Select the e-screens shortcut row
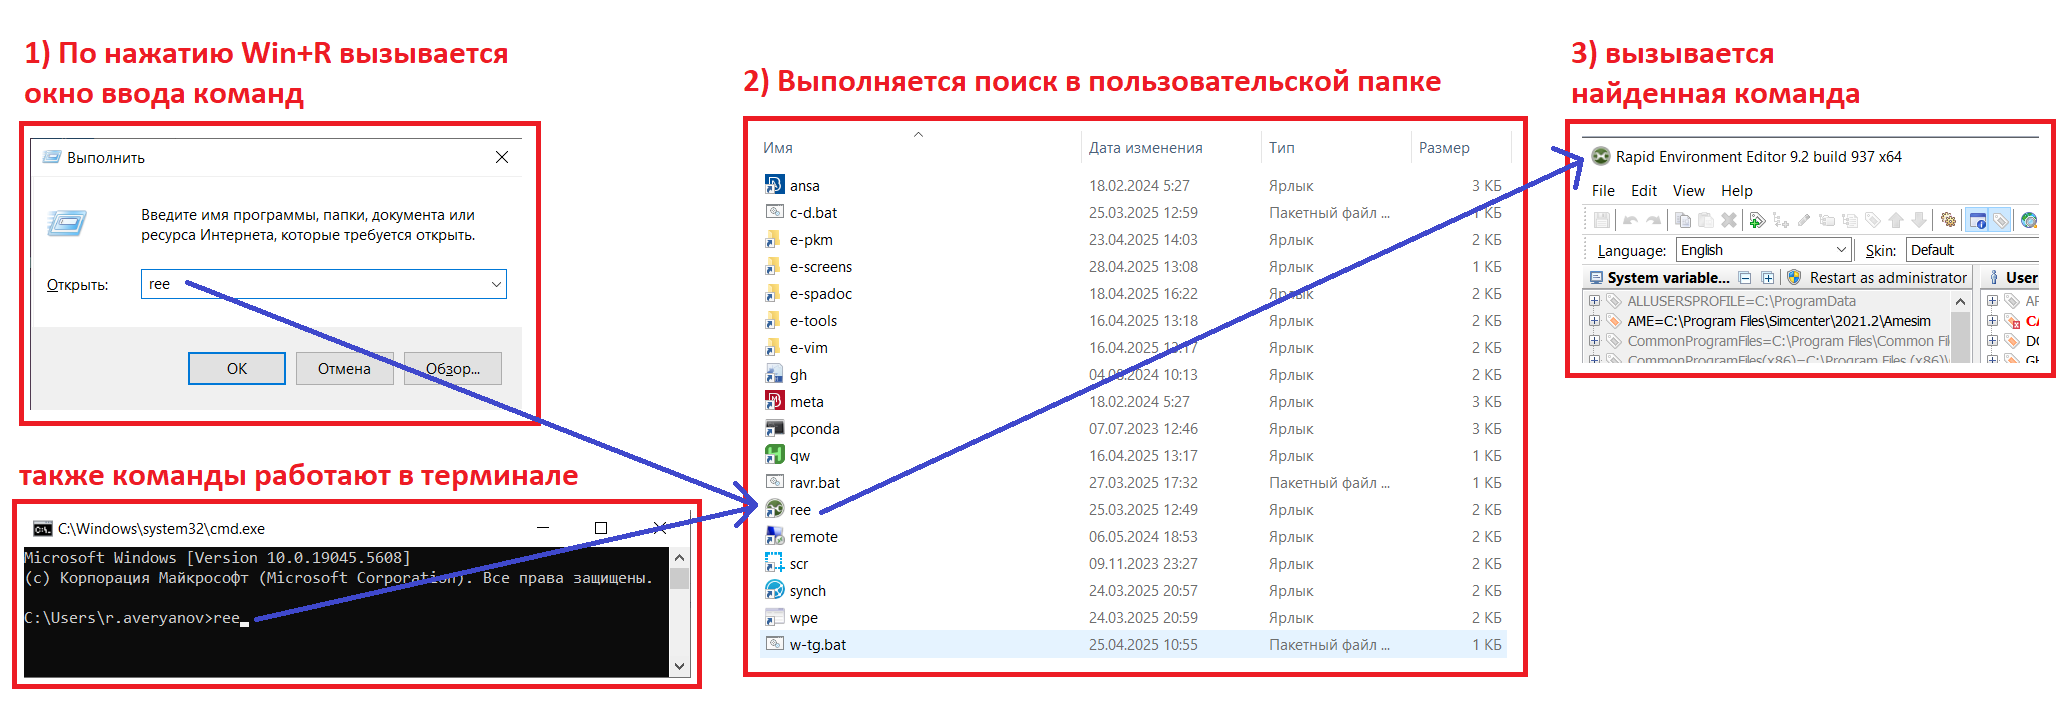The image size is (2072, 704). click(x=1135, y=267)
